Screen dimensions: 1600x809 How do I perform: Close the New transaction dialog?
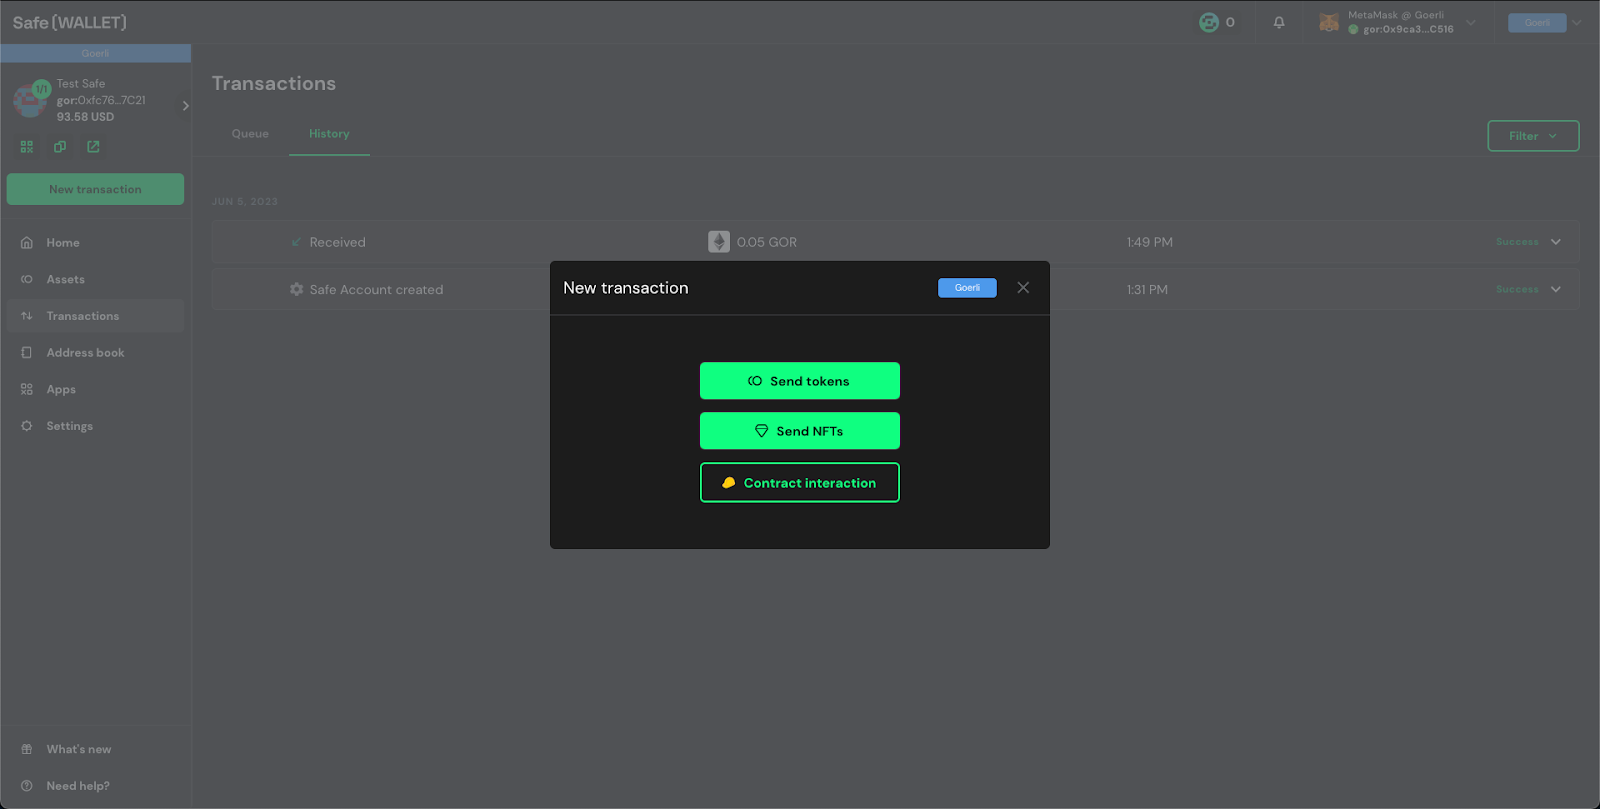tap(1023, 288)
